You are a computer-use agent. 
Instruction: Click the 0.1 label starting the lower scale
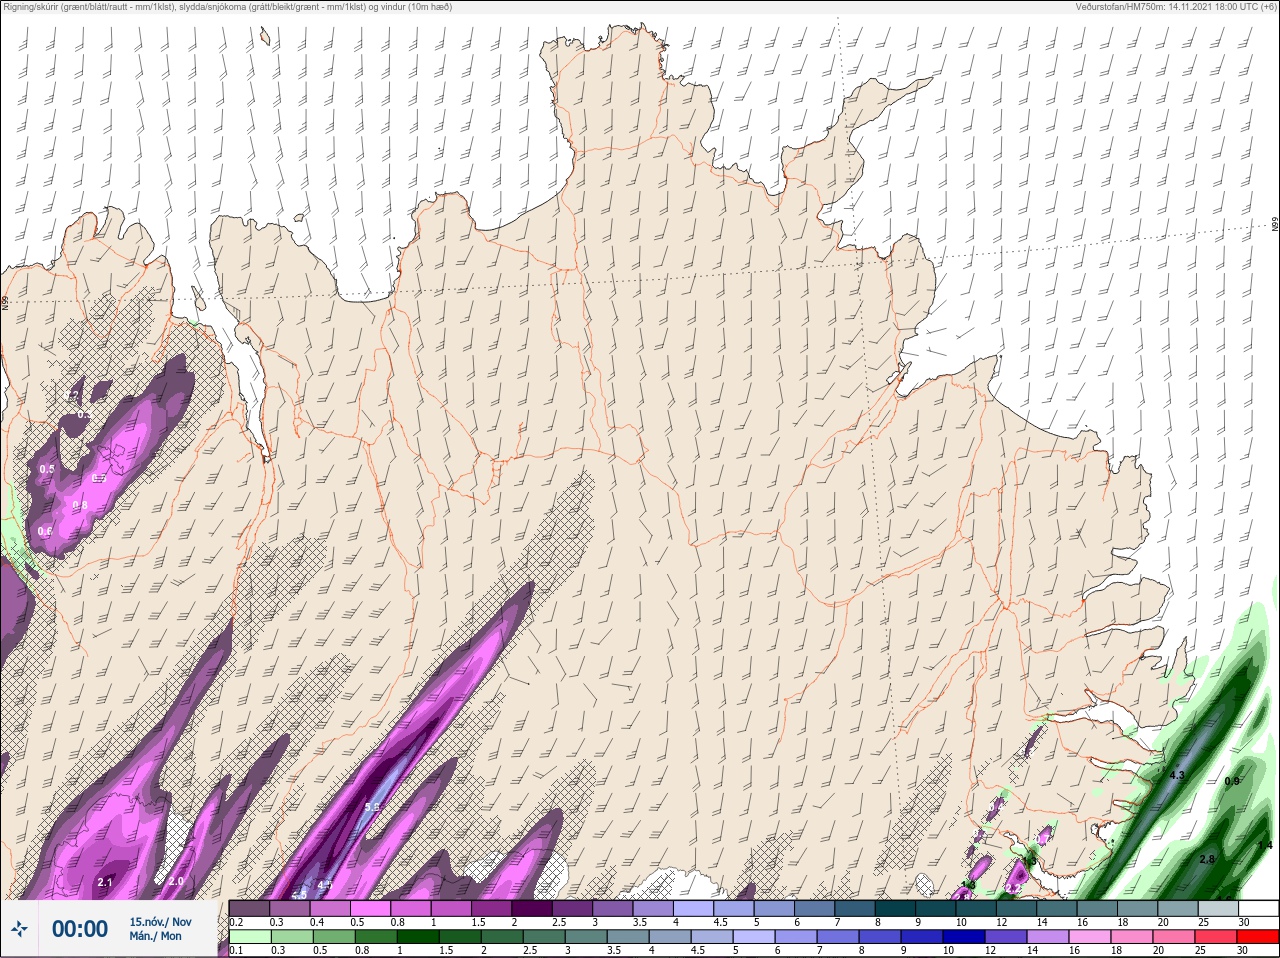(x=236, y=950)
